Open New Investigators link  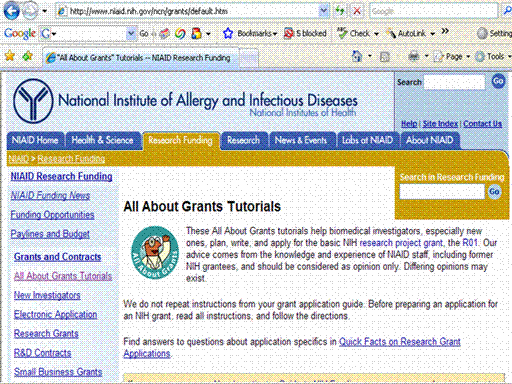pos(47,295)
